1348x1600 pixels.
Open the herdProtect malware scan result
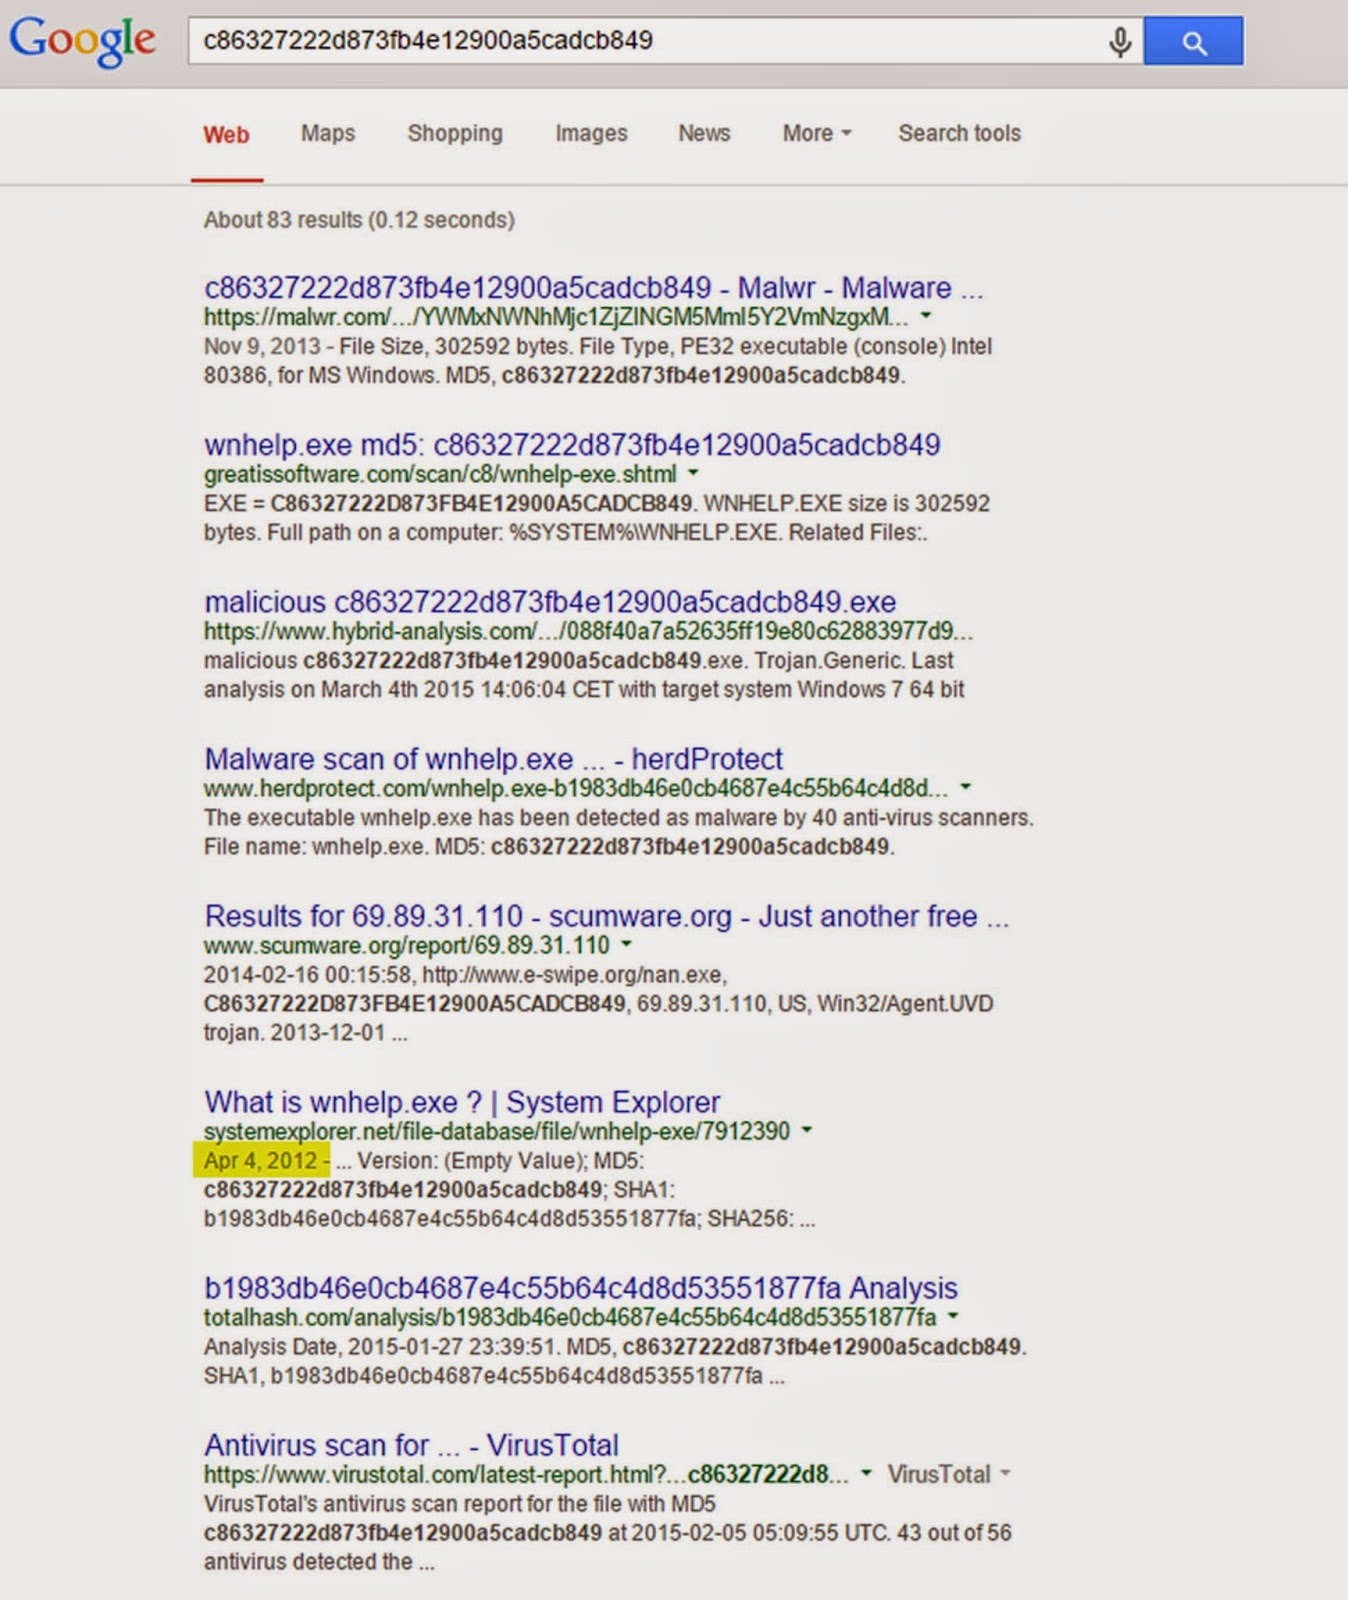[x=494, y=759]
